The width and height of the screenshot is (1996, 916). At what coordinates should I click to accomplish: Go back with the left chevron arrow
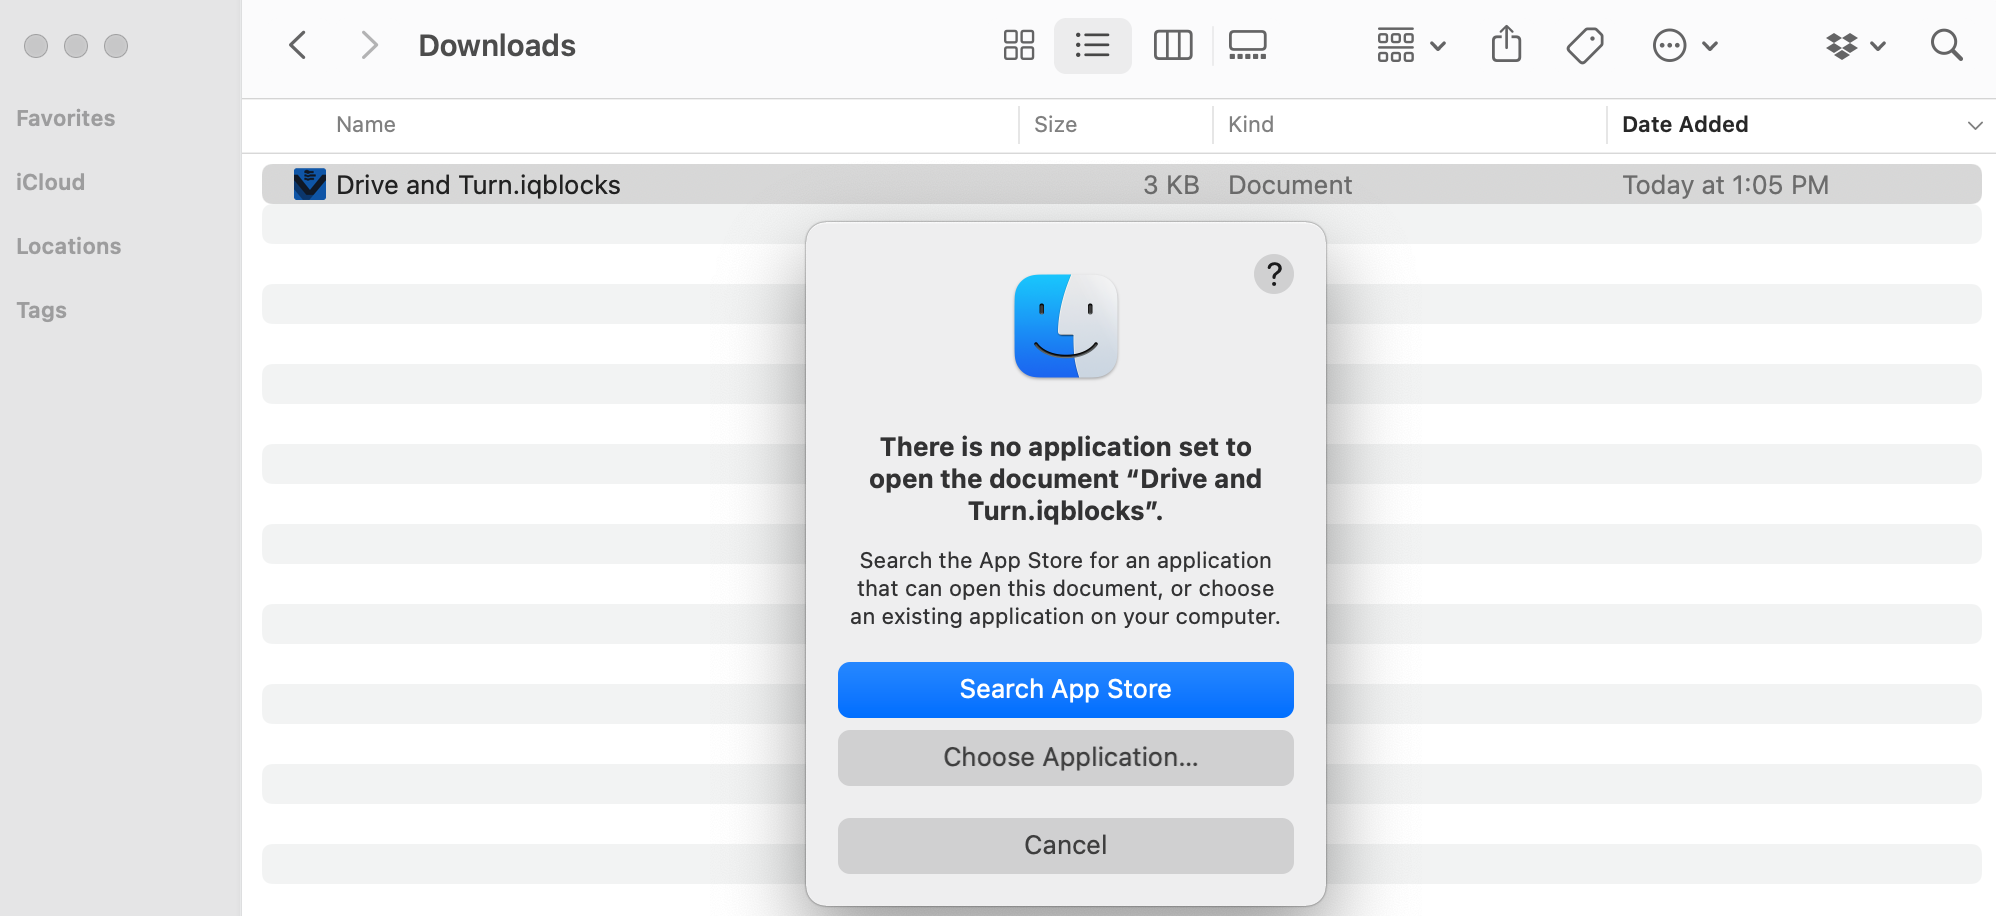tap(297, 45)
